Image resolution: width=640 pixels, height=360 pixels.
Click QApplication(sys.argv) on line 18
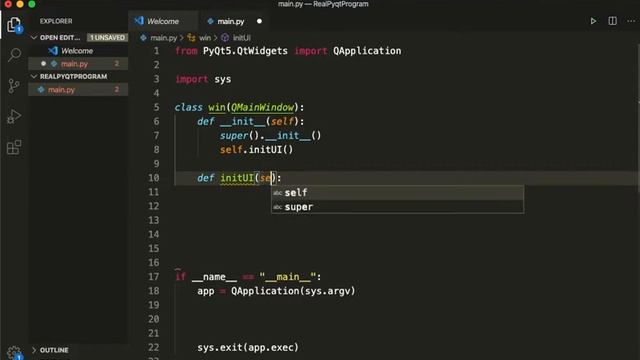point(293,291)
